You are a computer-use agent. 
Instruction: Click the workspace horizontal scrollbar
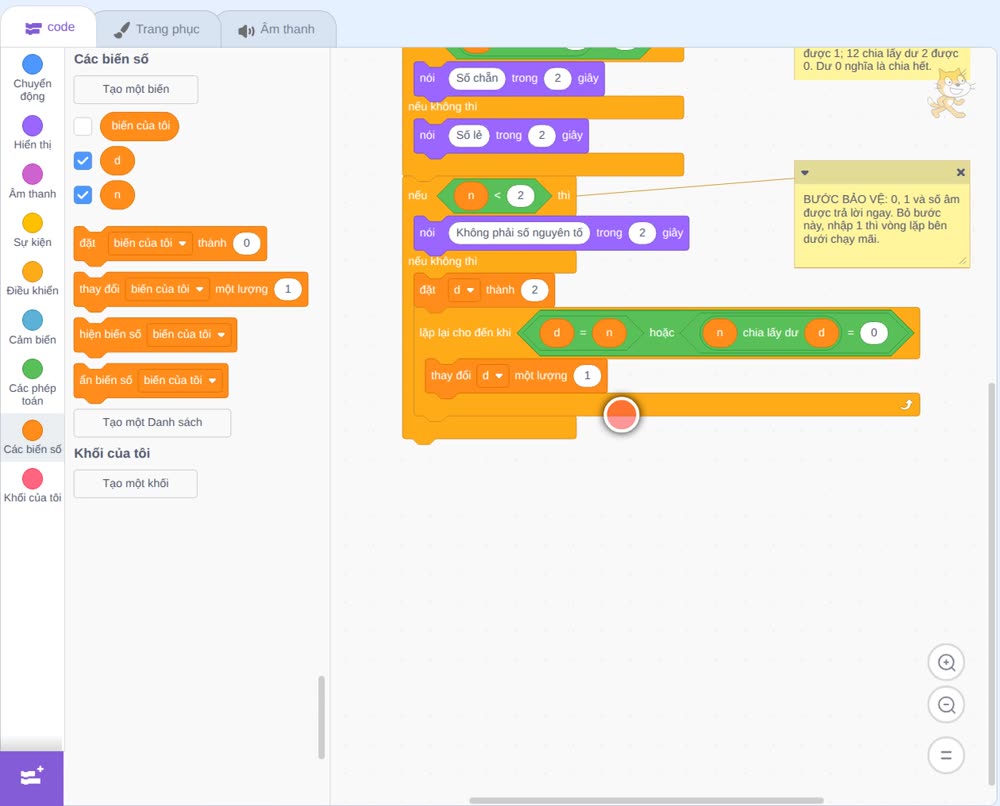click(646, 800)
